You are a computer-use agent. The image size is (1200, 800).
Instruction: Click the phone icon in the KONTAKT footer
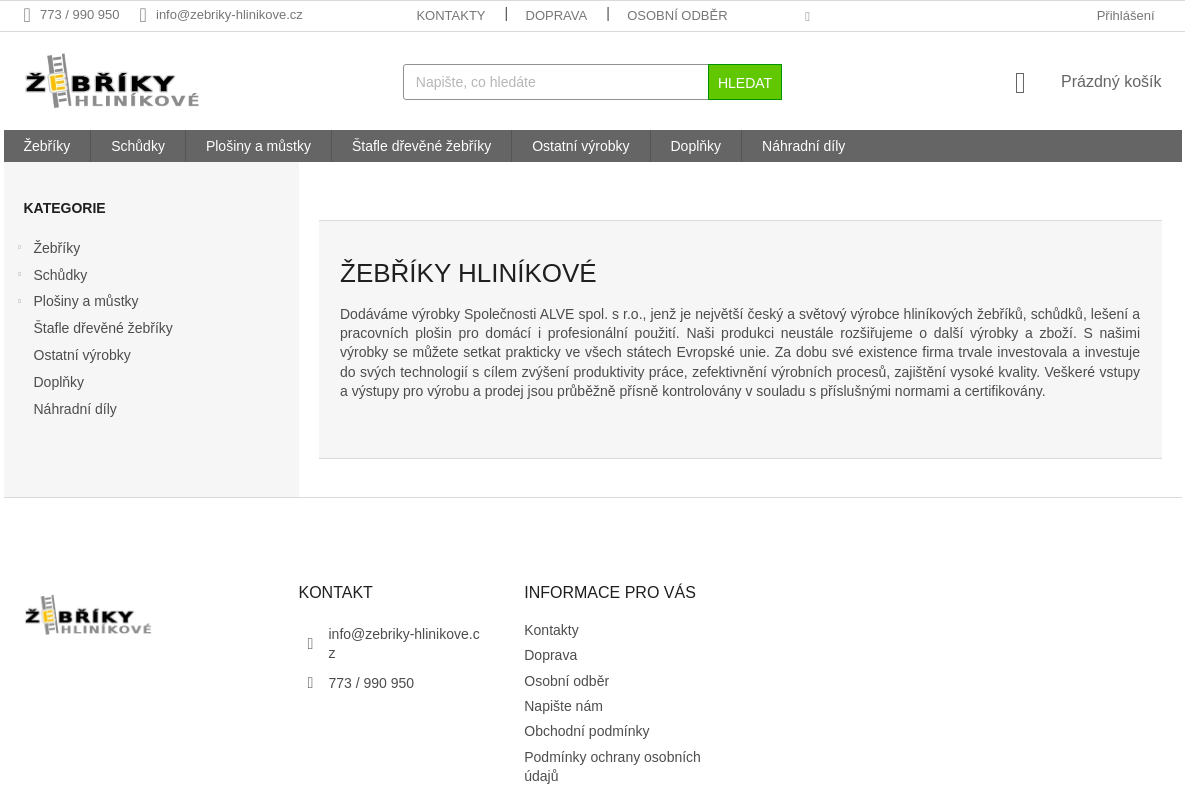(x=310, y=682)
